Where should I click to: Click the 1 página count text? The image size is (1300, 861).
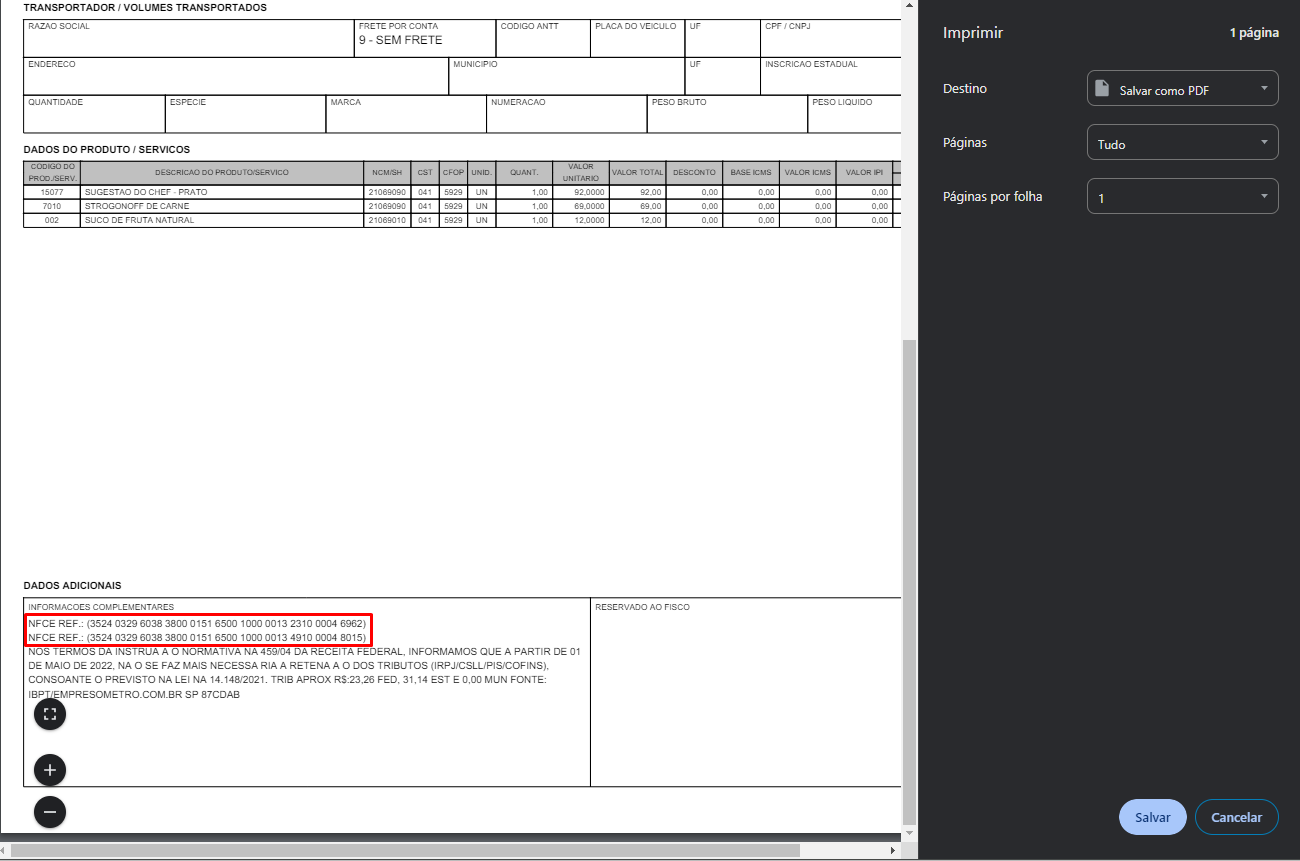click(1254, 33)
